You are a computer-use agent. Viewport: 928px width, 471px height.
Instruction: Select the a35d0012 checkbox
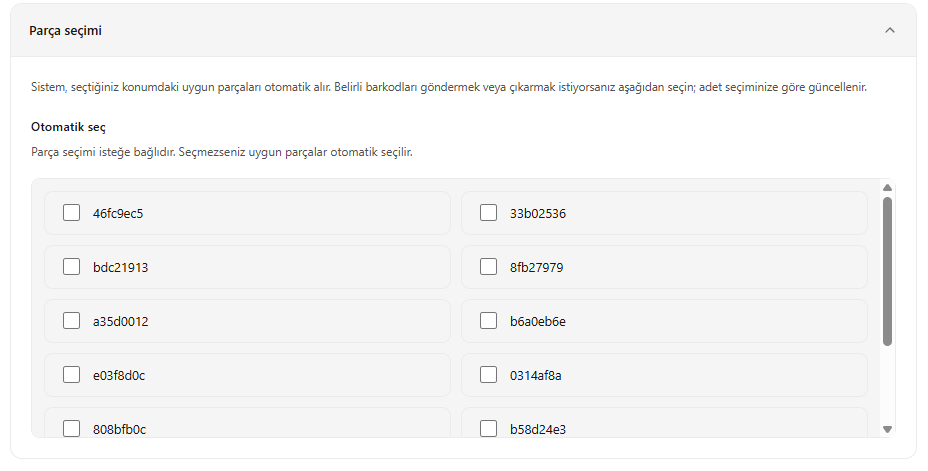coord(72,320)
